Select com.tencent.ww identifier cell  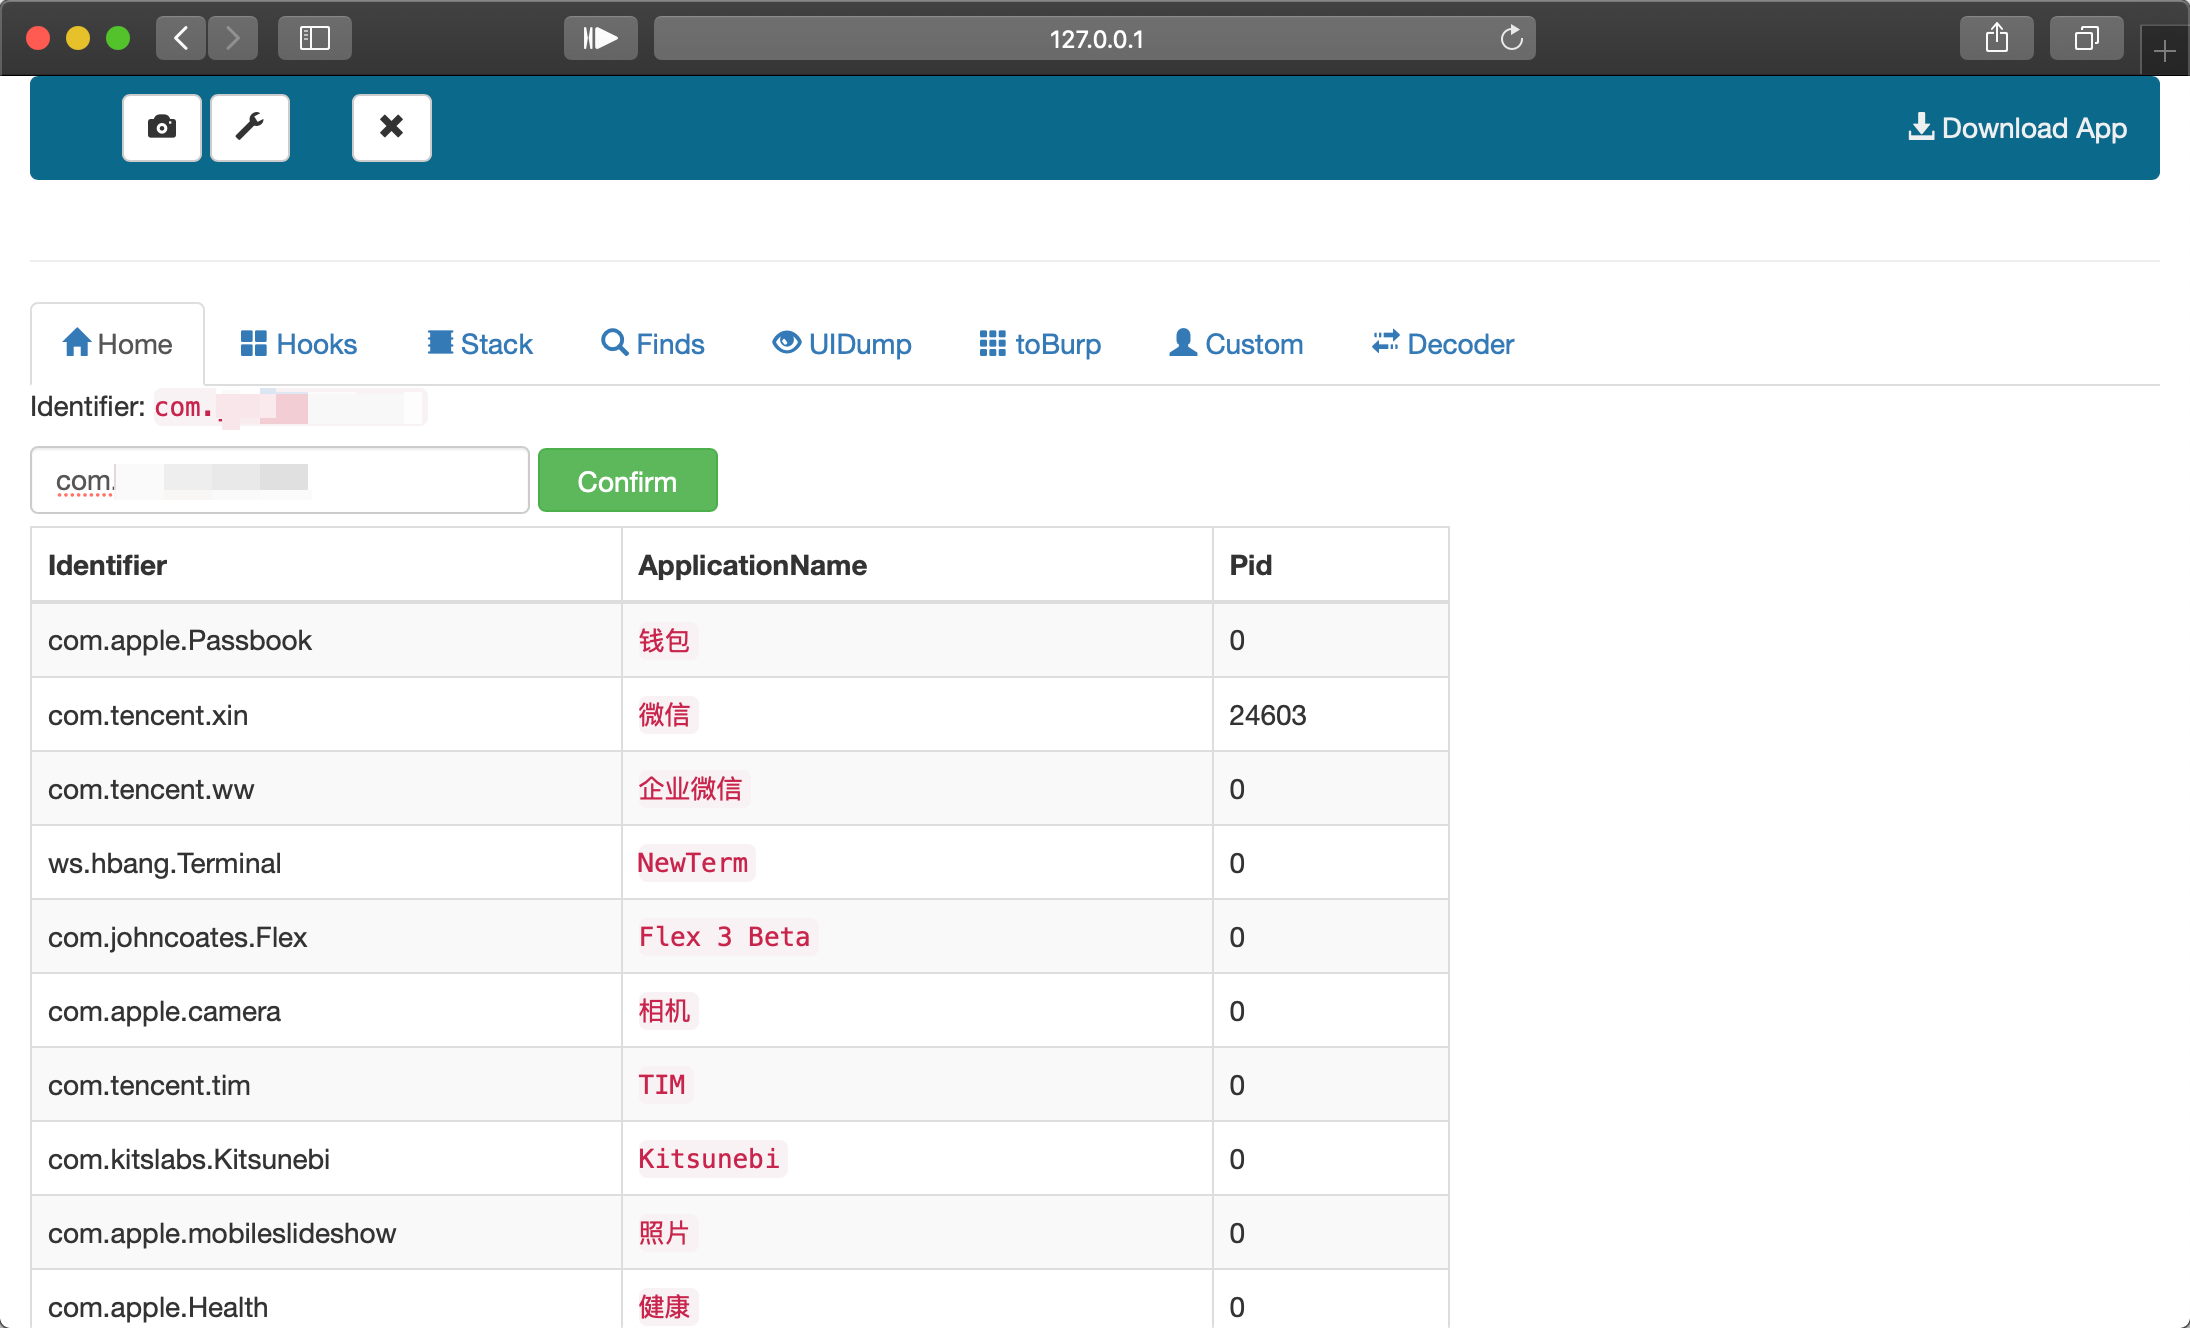coord(326,789)
